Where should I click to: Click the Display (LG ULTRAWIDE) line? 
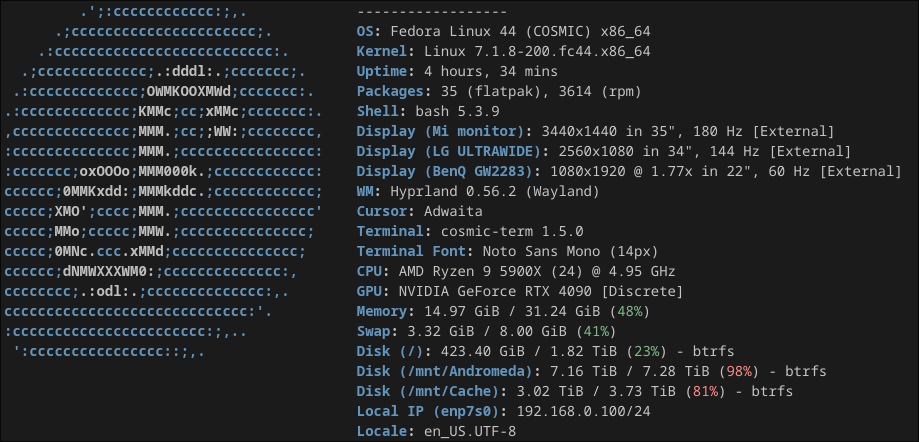[604, 151]
